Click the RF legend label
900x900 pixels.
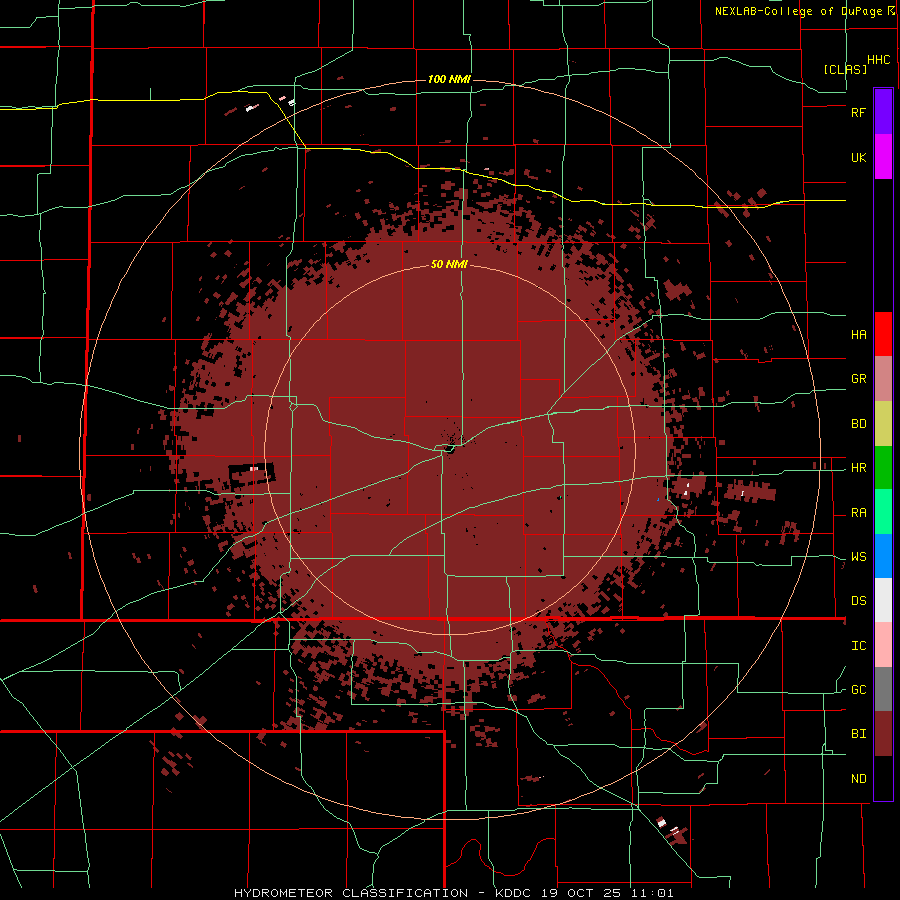[x=858, y=112]
